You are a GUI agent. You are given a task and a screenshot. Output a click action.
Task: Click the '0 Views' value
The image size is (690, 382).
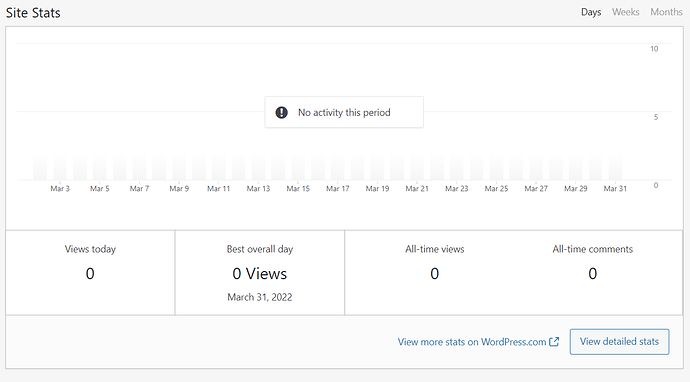point(260,274)
